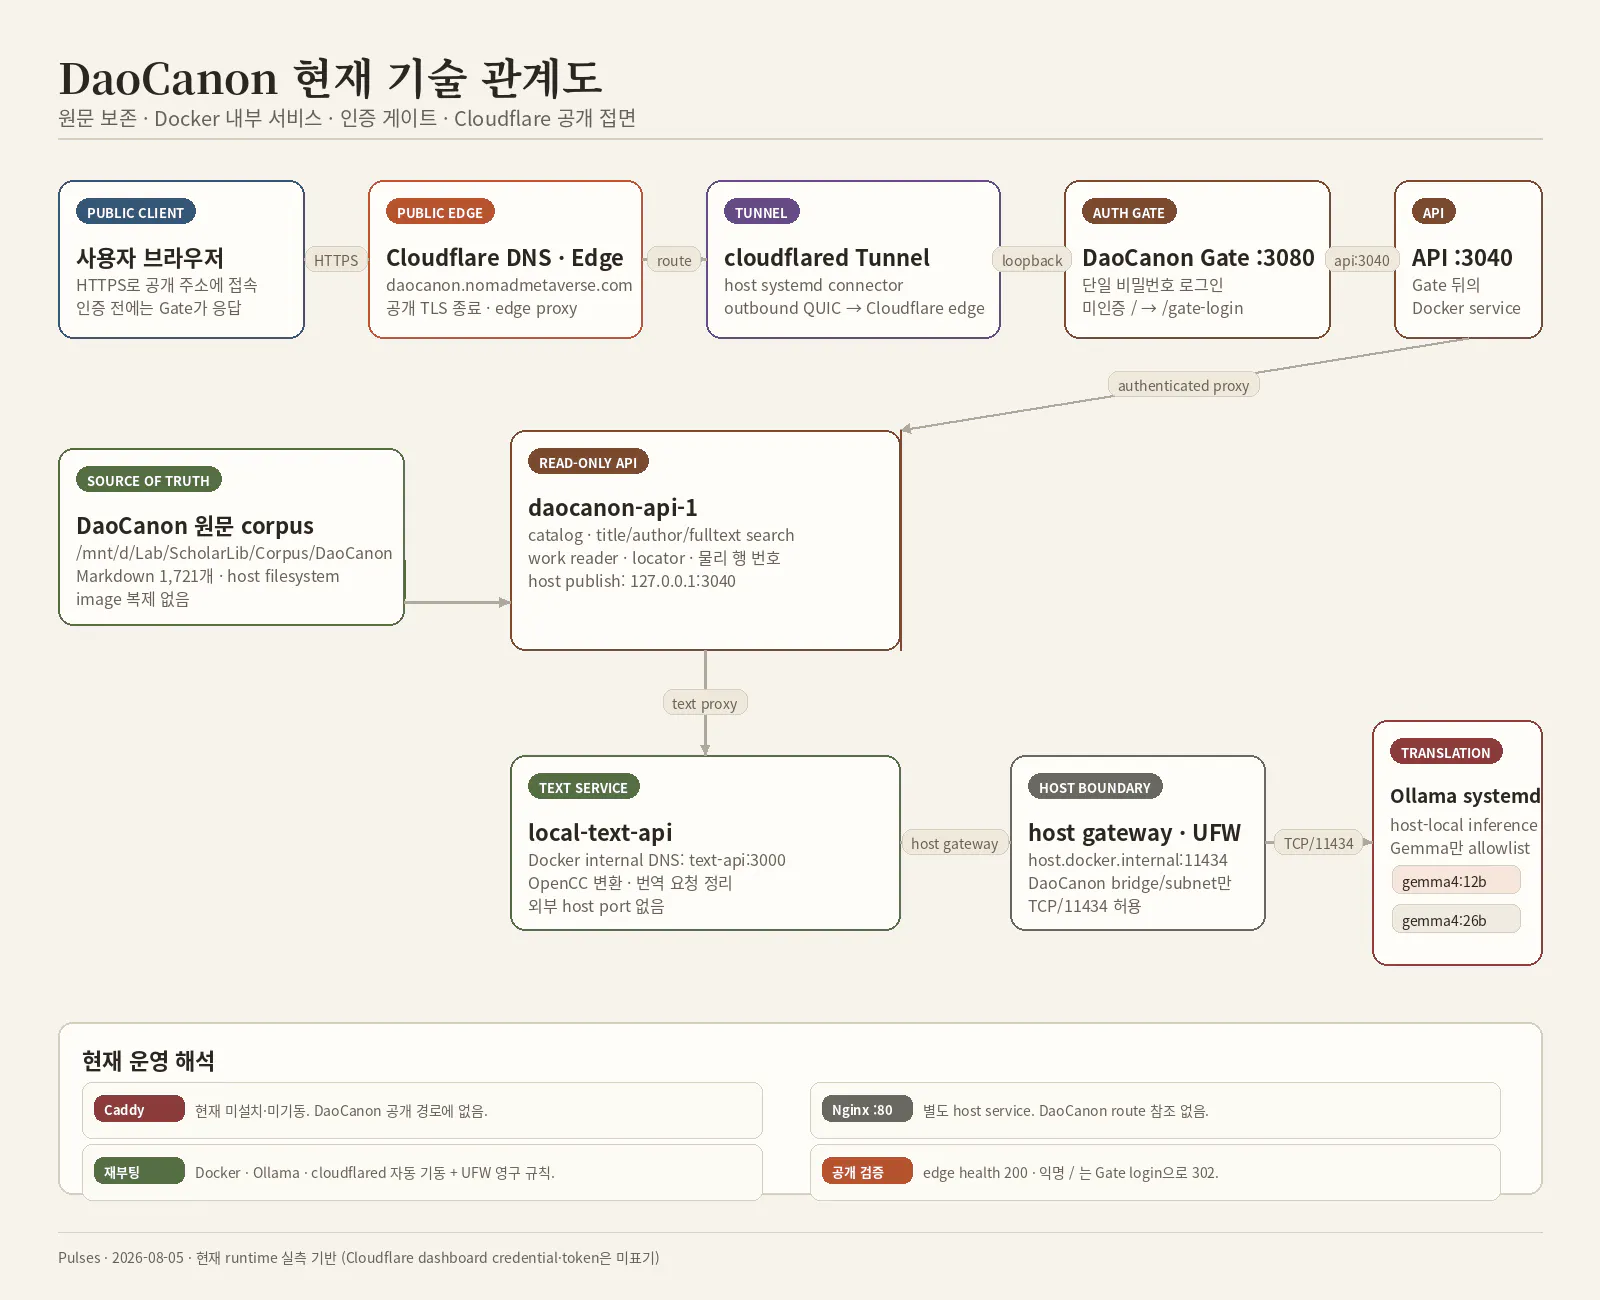Click the gemma4:26b model chip
The width and height of the screenshot is (1600, 1300).
(1456, 920)
